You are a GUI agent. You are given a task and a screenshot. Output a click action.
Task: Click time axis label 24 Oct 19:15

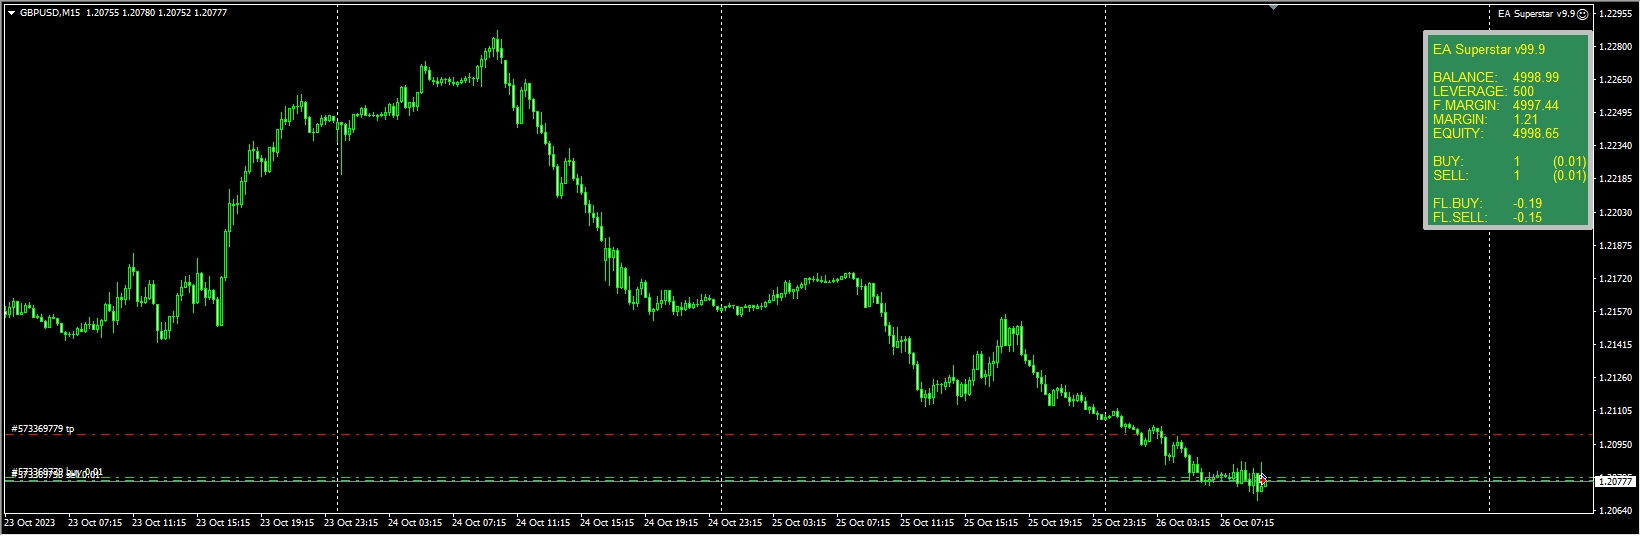tap(671, 523)
